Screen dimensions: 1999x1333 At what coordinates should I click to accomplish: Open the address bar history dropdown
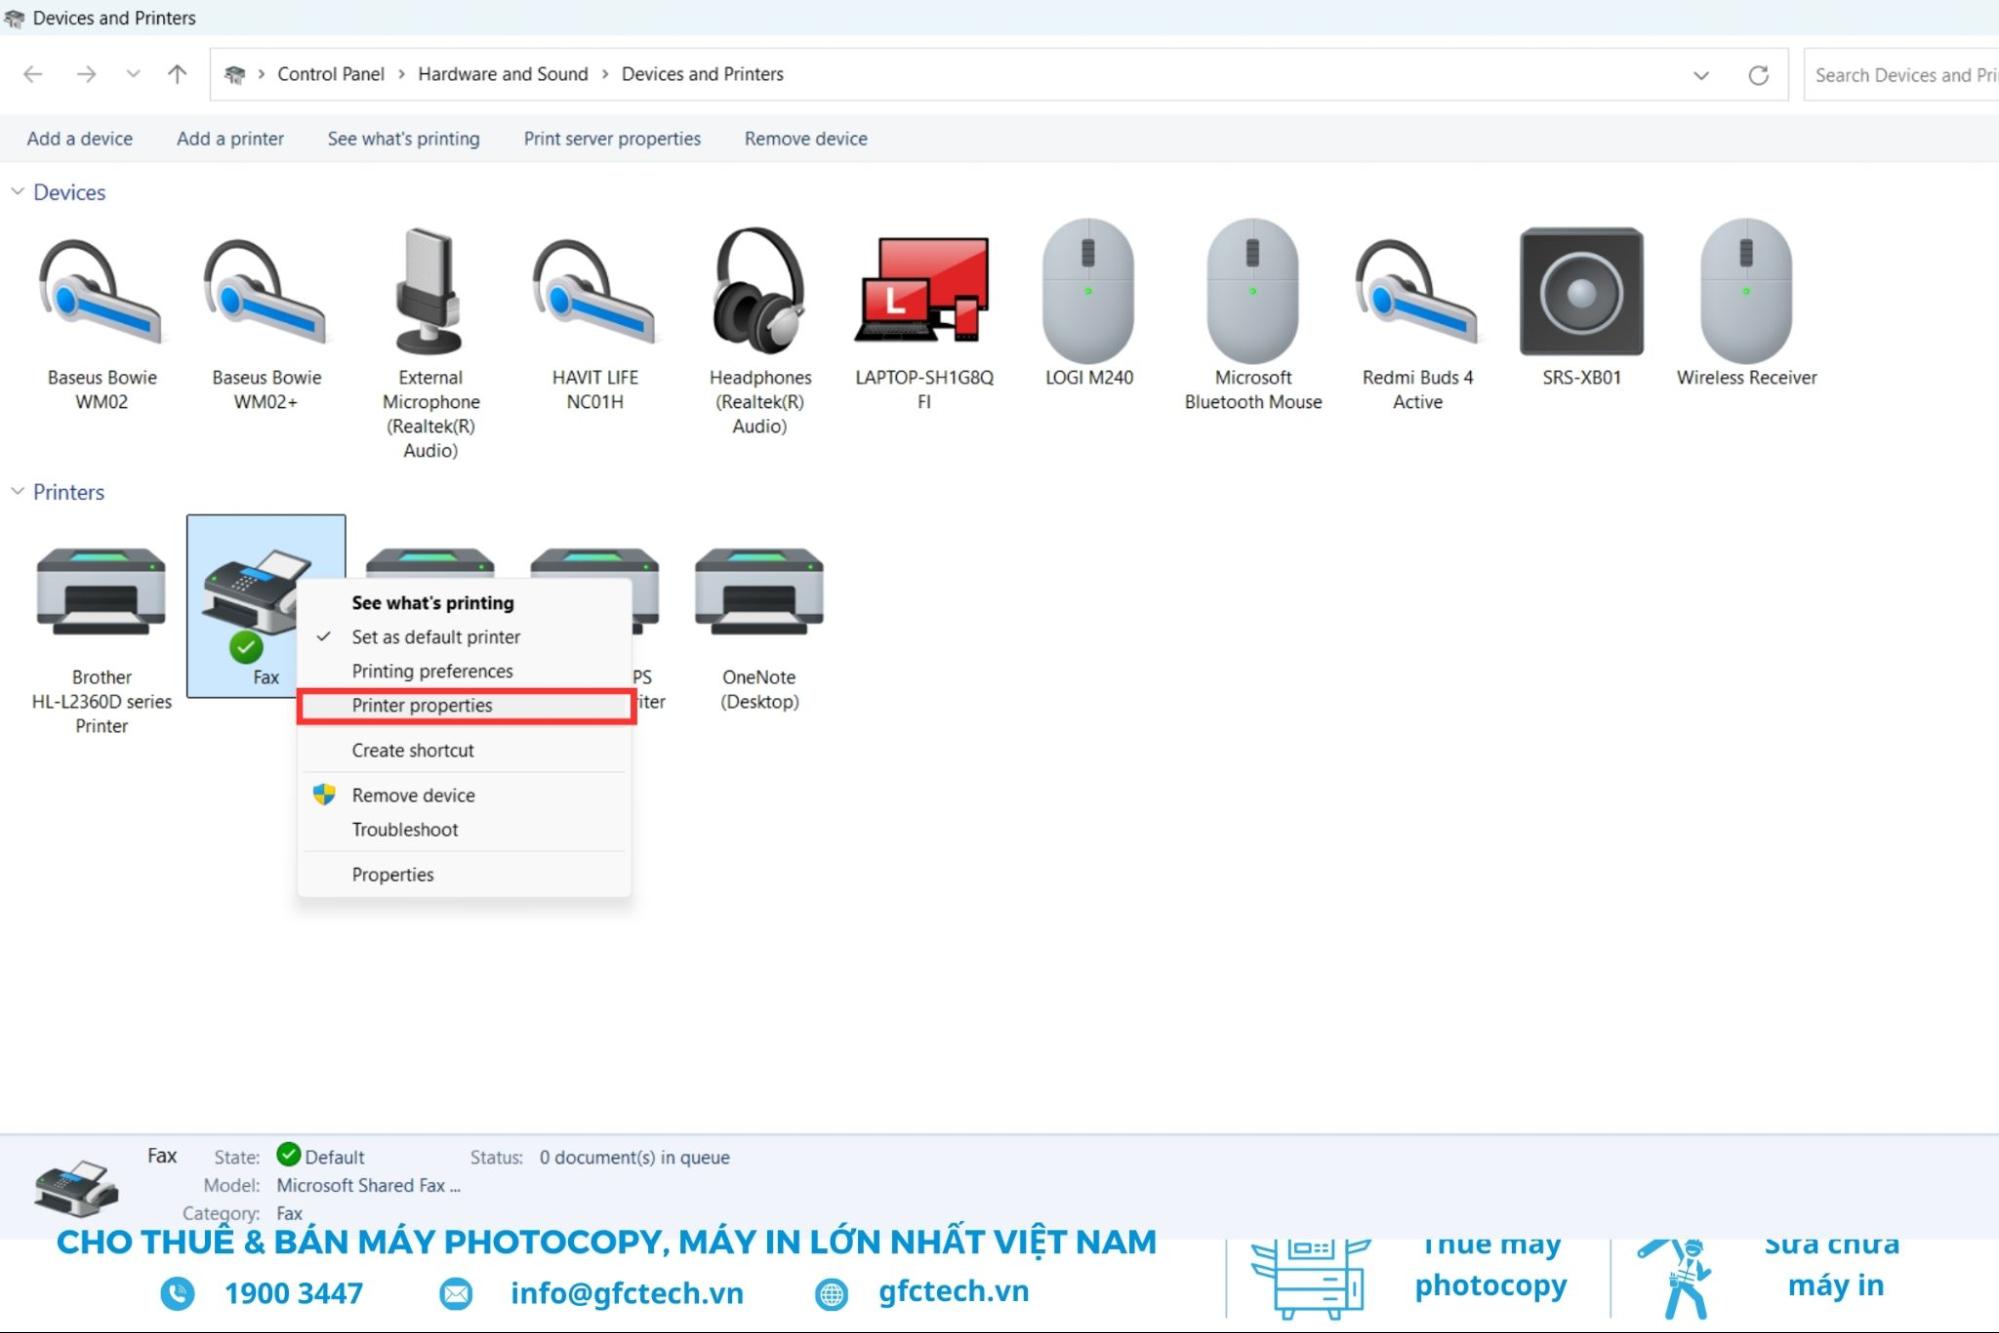click(1701, 75)
